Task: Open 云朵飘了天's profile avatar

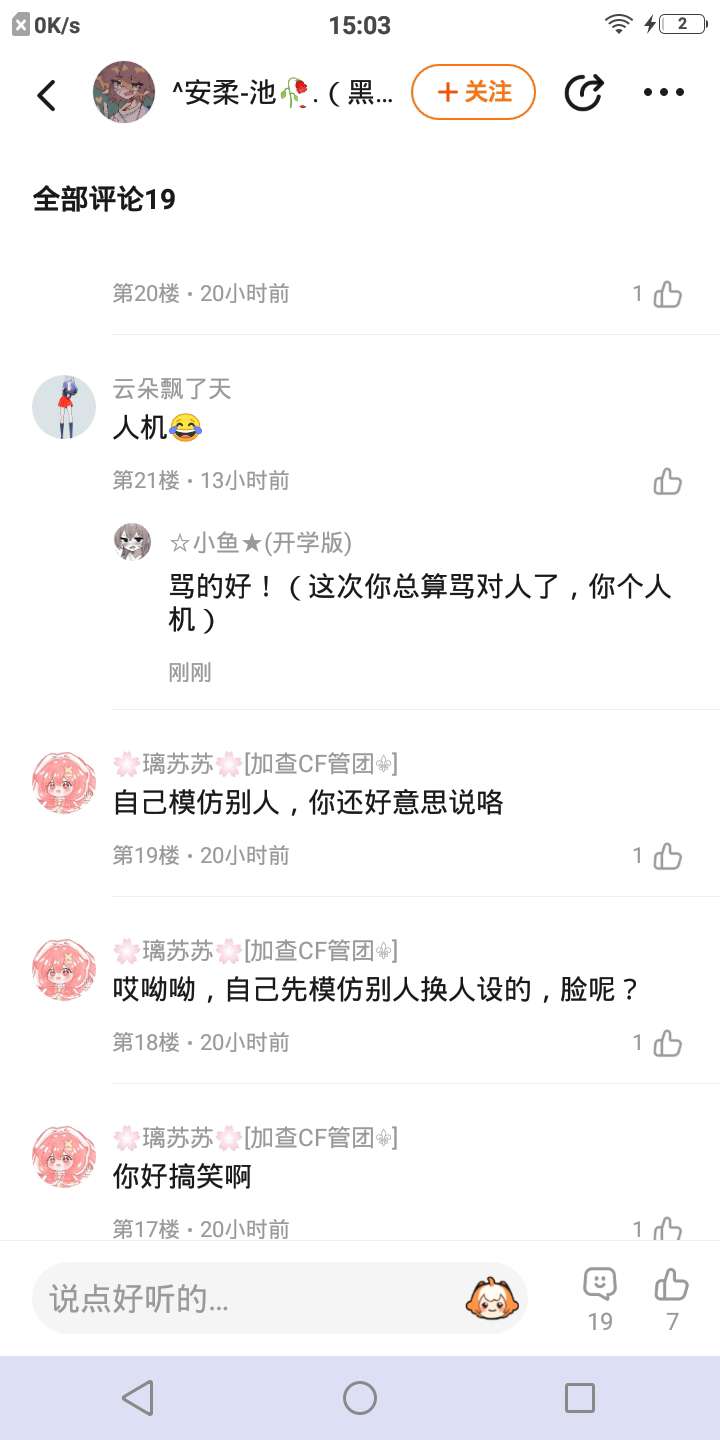Action: pyautogui.click(x=64, y=407)
